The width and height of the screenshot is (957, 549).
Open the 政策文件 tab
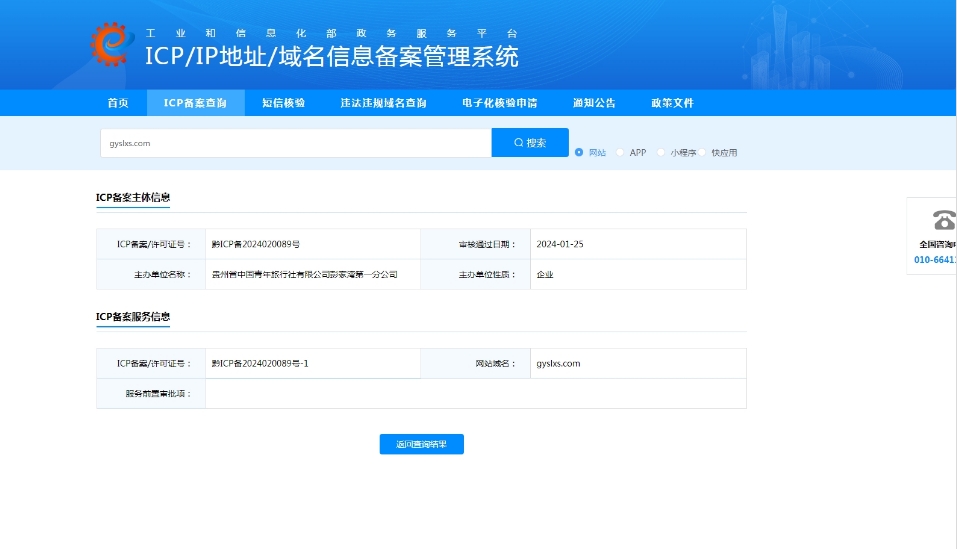pyautogui.click(x=672, y=103)
